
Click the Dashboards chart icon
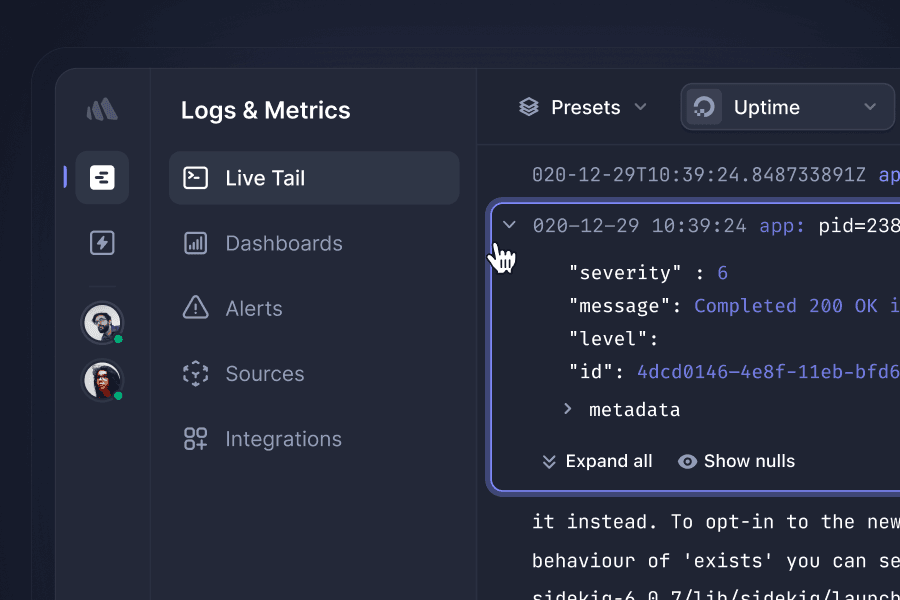(195, 243)
